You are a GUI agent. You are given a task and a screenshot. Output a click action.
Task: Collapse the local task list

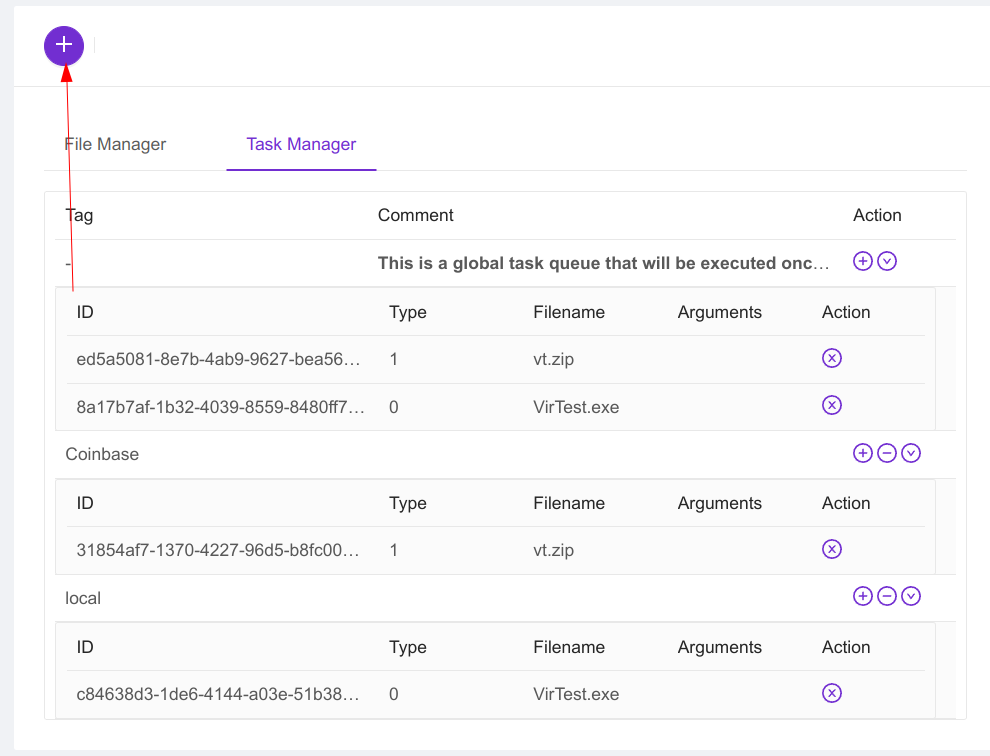pos(910,597)
